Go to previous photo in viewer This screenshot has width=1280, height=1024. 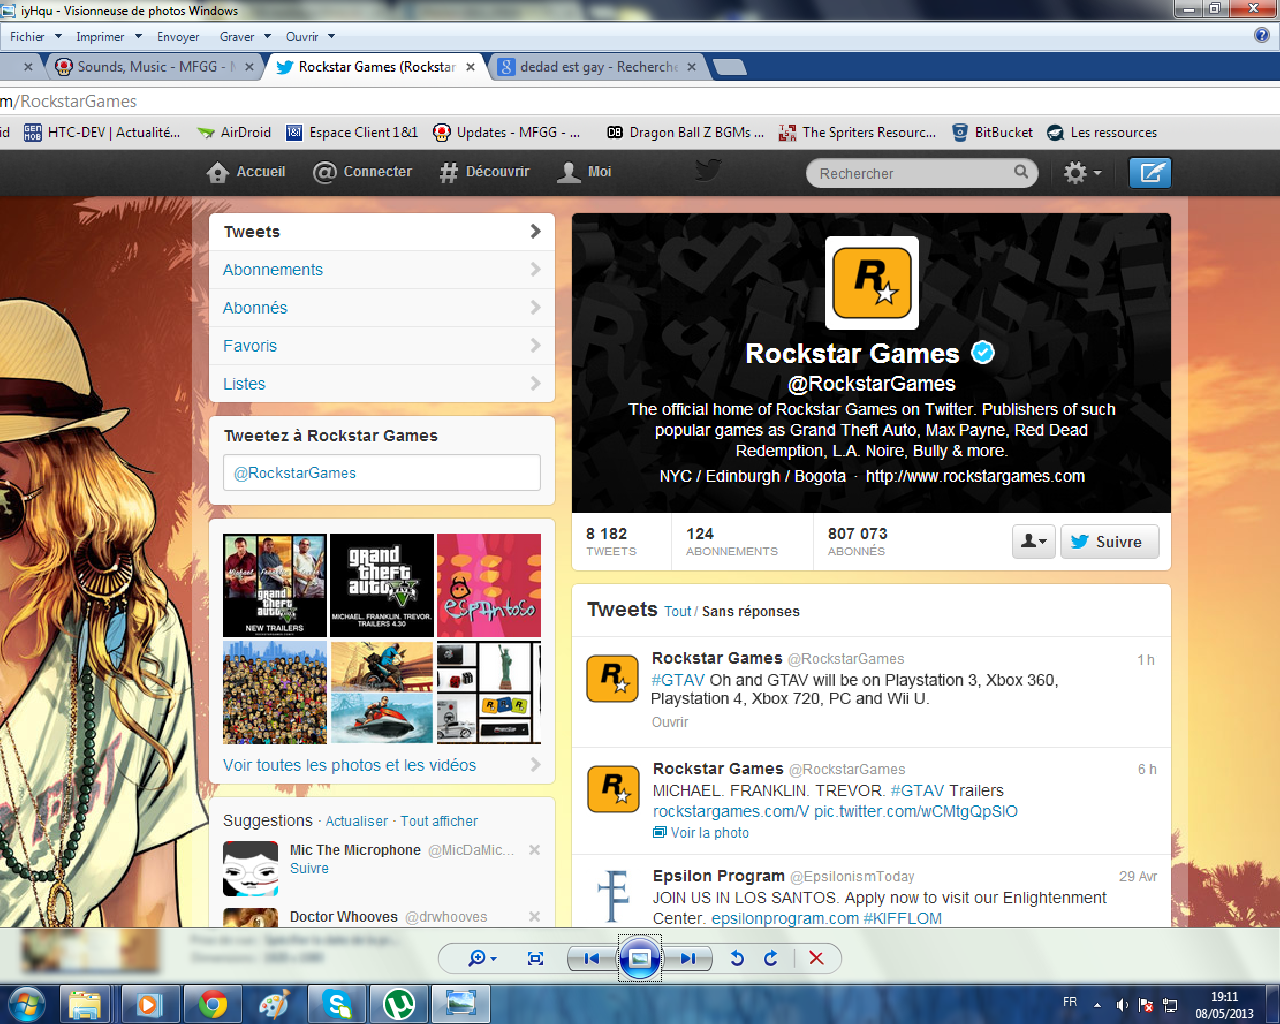pos(591,958)
